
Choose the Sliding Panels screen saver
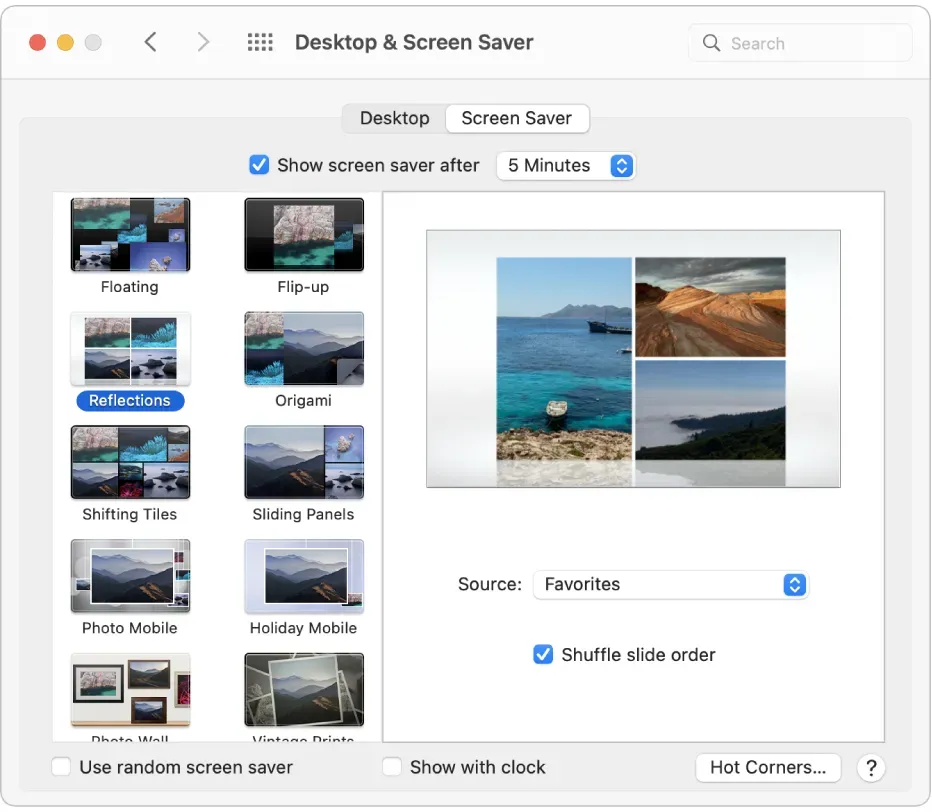(x=304, y=463)
